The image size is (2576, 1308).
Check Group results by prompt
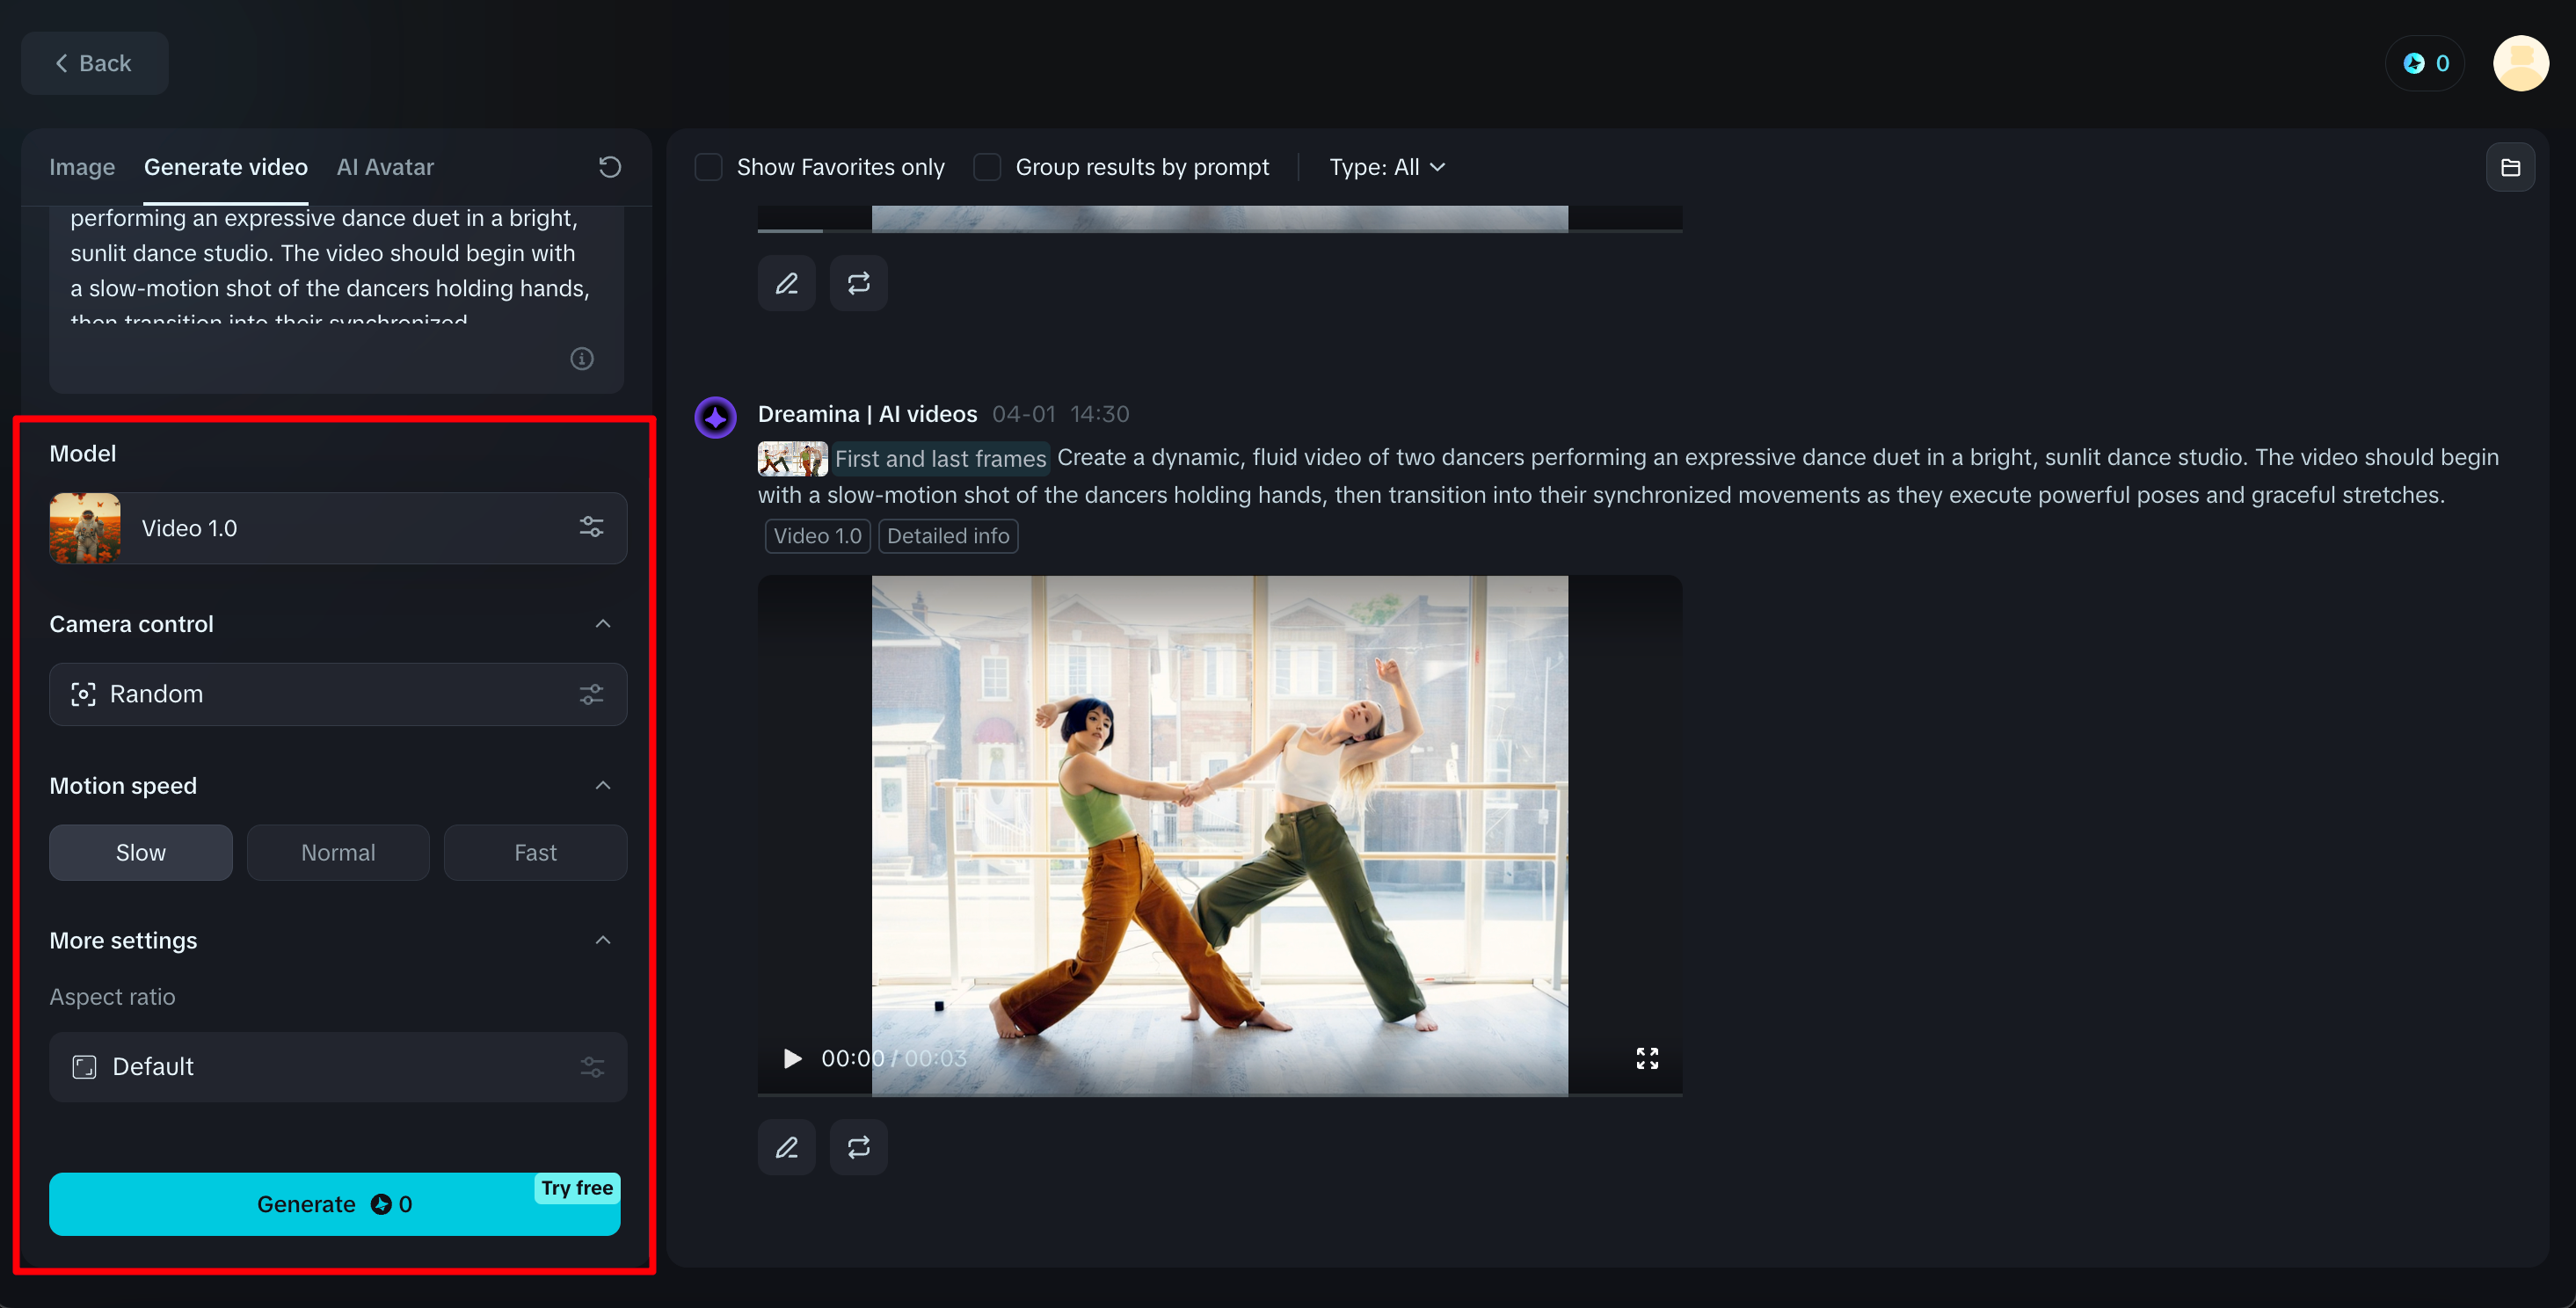click(987, 167)
